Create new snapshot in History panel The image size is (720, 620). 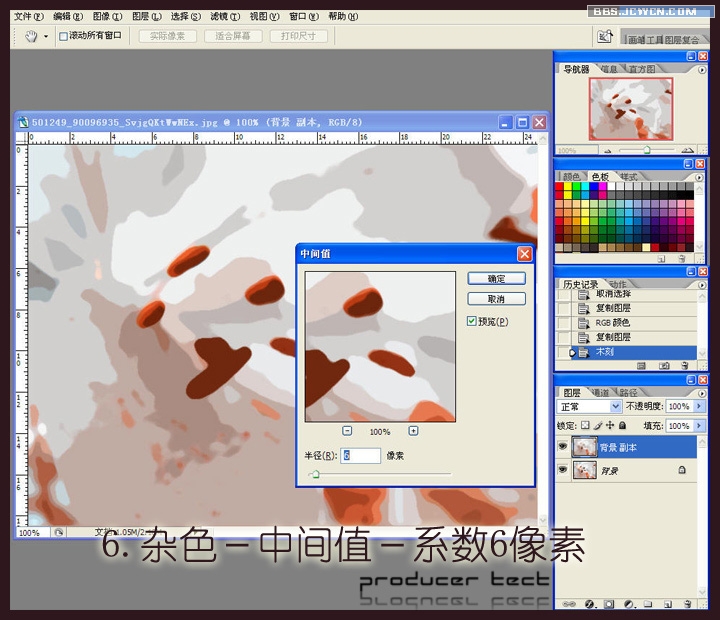pos(664,366)
